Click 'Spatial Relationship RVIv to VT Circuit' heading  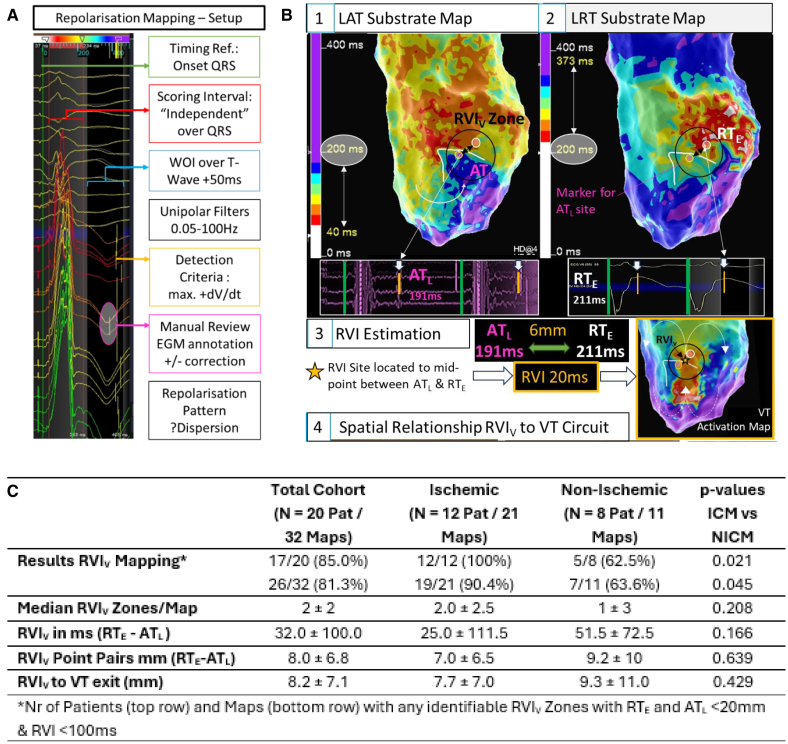coord(473,427)
